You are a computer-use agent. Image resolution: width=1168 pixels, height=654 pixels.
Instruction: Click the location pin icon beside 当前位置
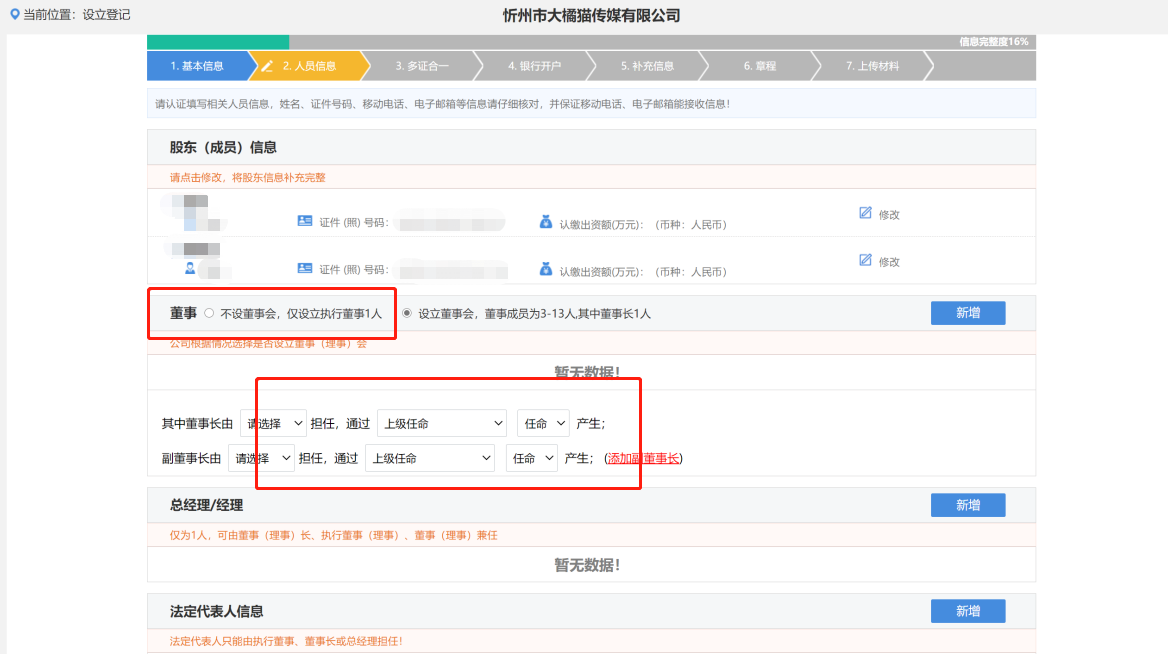14,14
